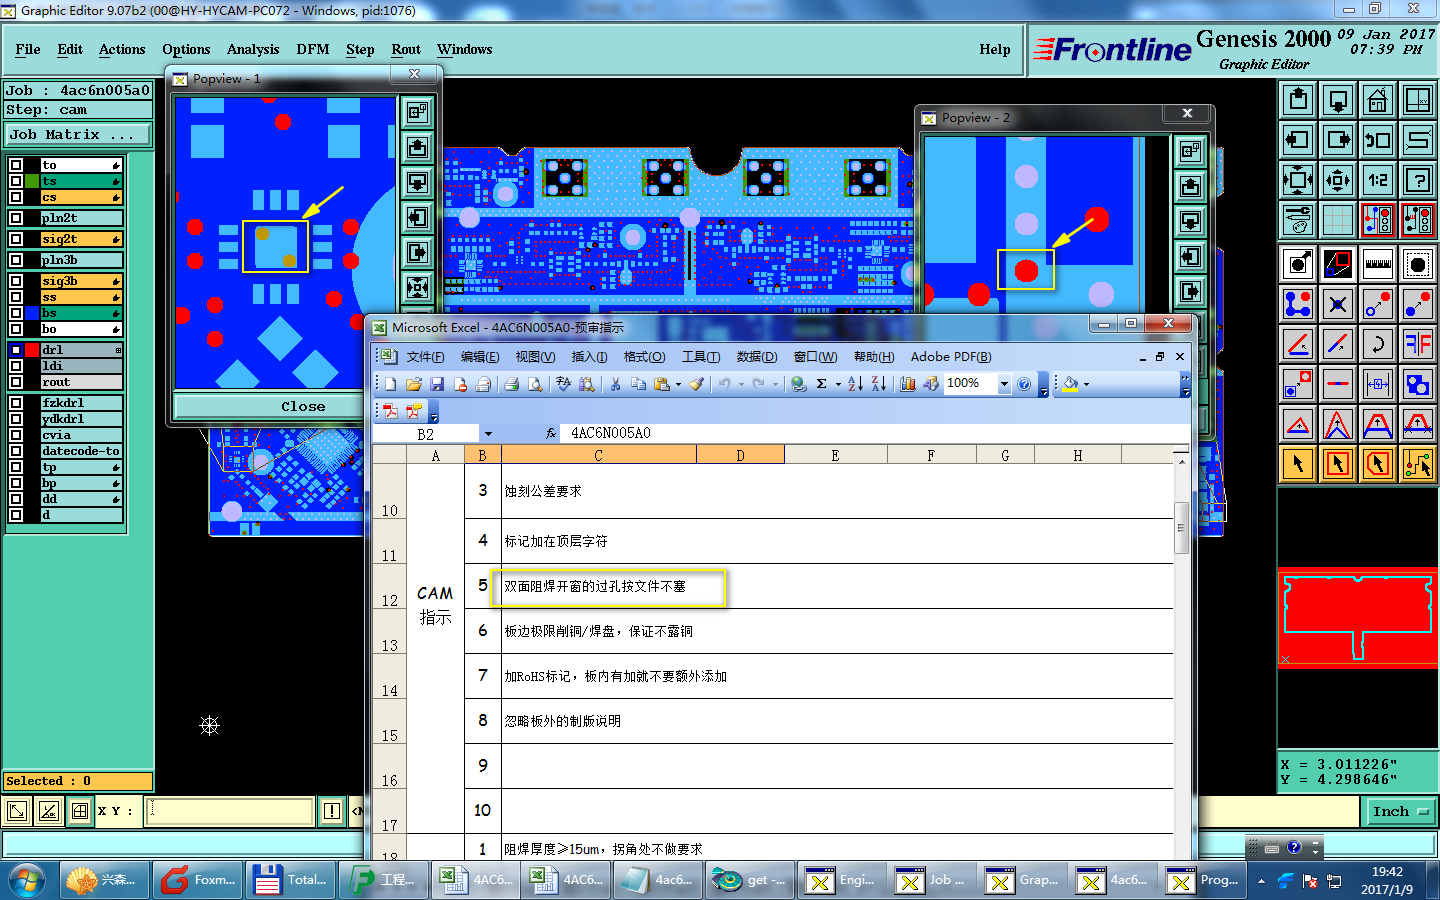Click the Open folder icon in Excel toolbar
Screen dimensions: 1440x900
click(414, 384)
